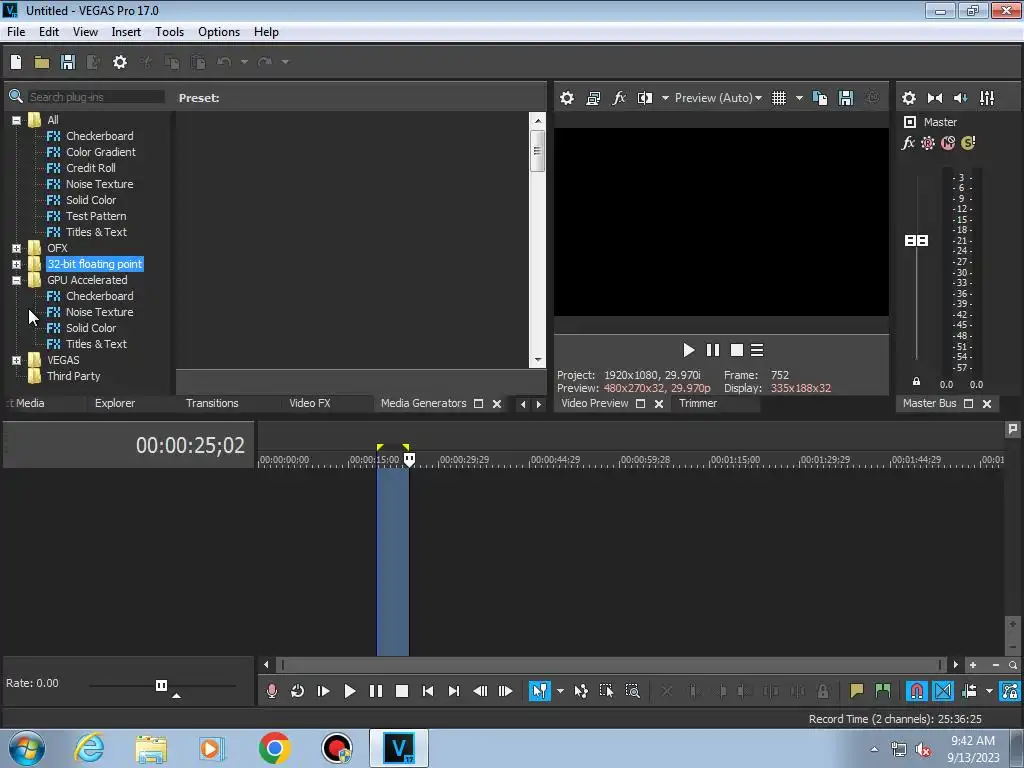Expand the OFX folder
Screen dimensions: 1024x768
(16, 248)
